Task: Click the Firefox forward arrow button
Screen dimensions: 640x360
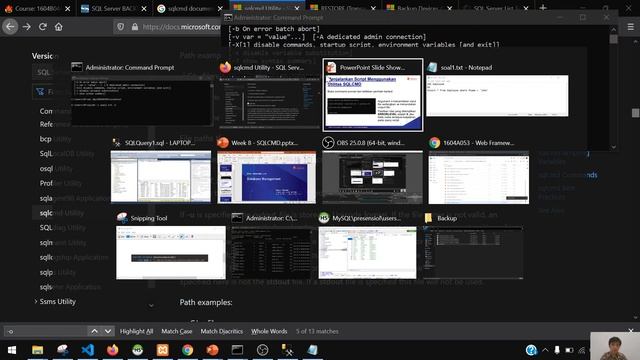Action: coord(27,27)
